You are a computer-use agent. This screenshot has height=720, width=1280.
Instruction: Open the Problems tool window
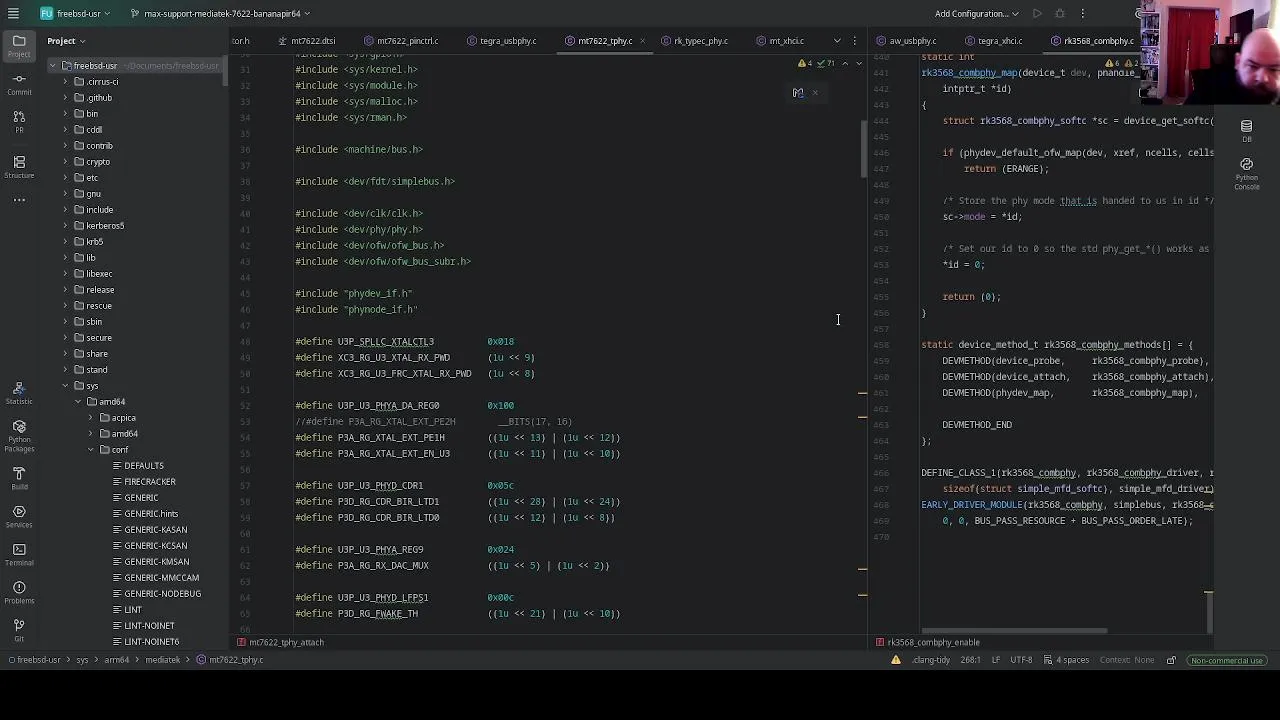click(x=19, y=592)
